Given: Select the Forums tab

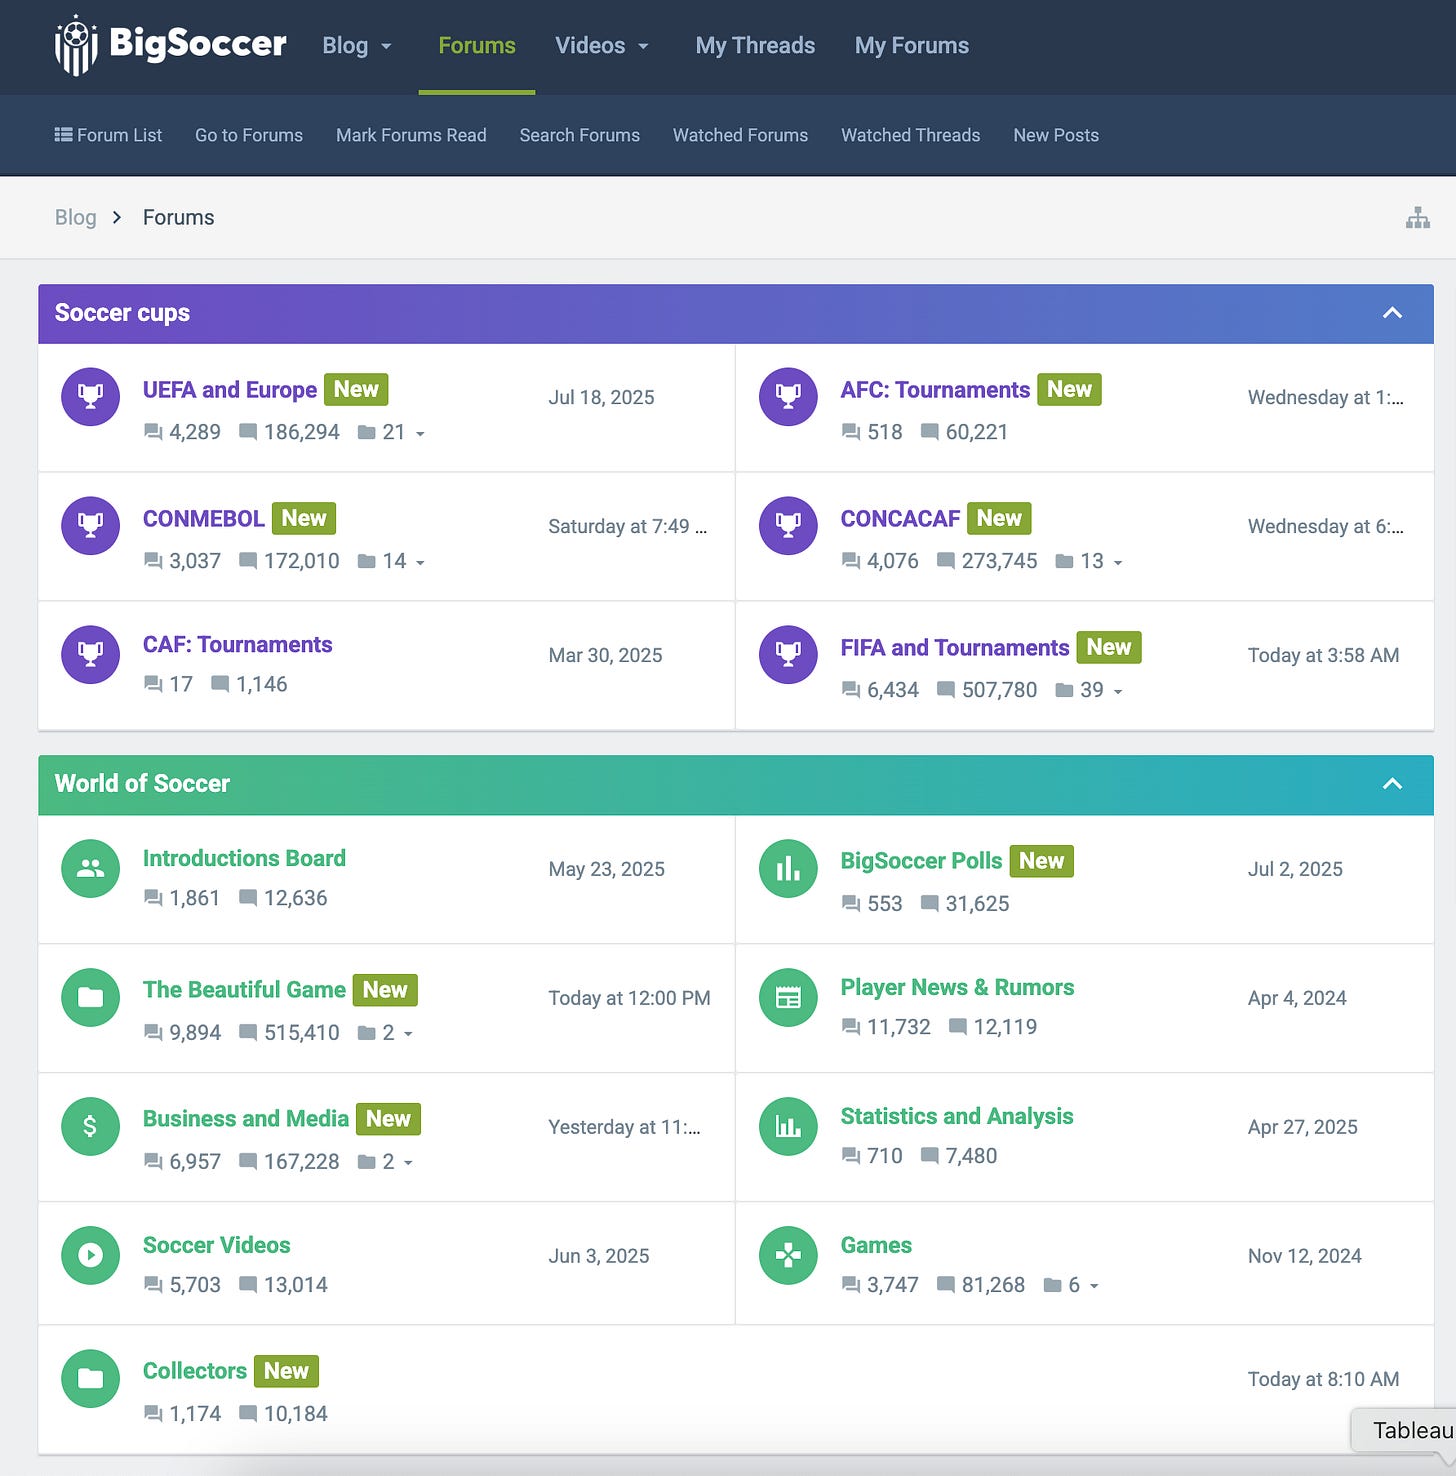Looking at the screenshot, I should 477,46.
